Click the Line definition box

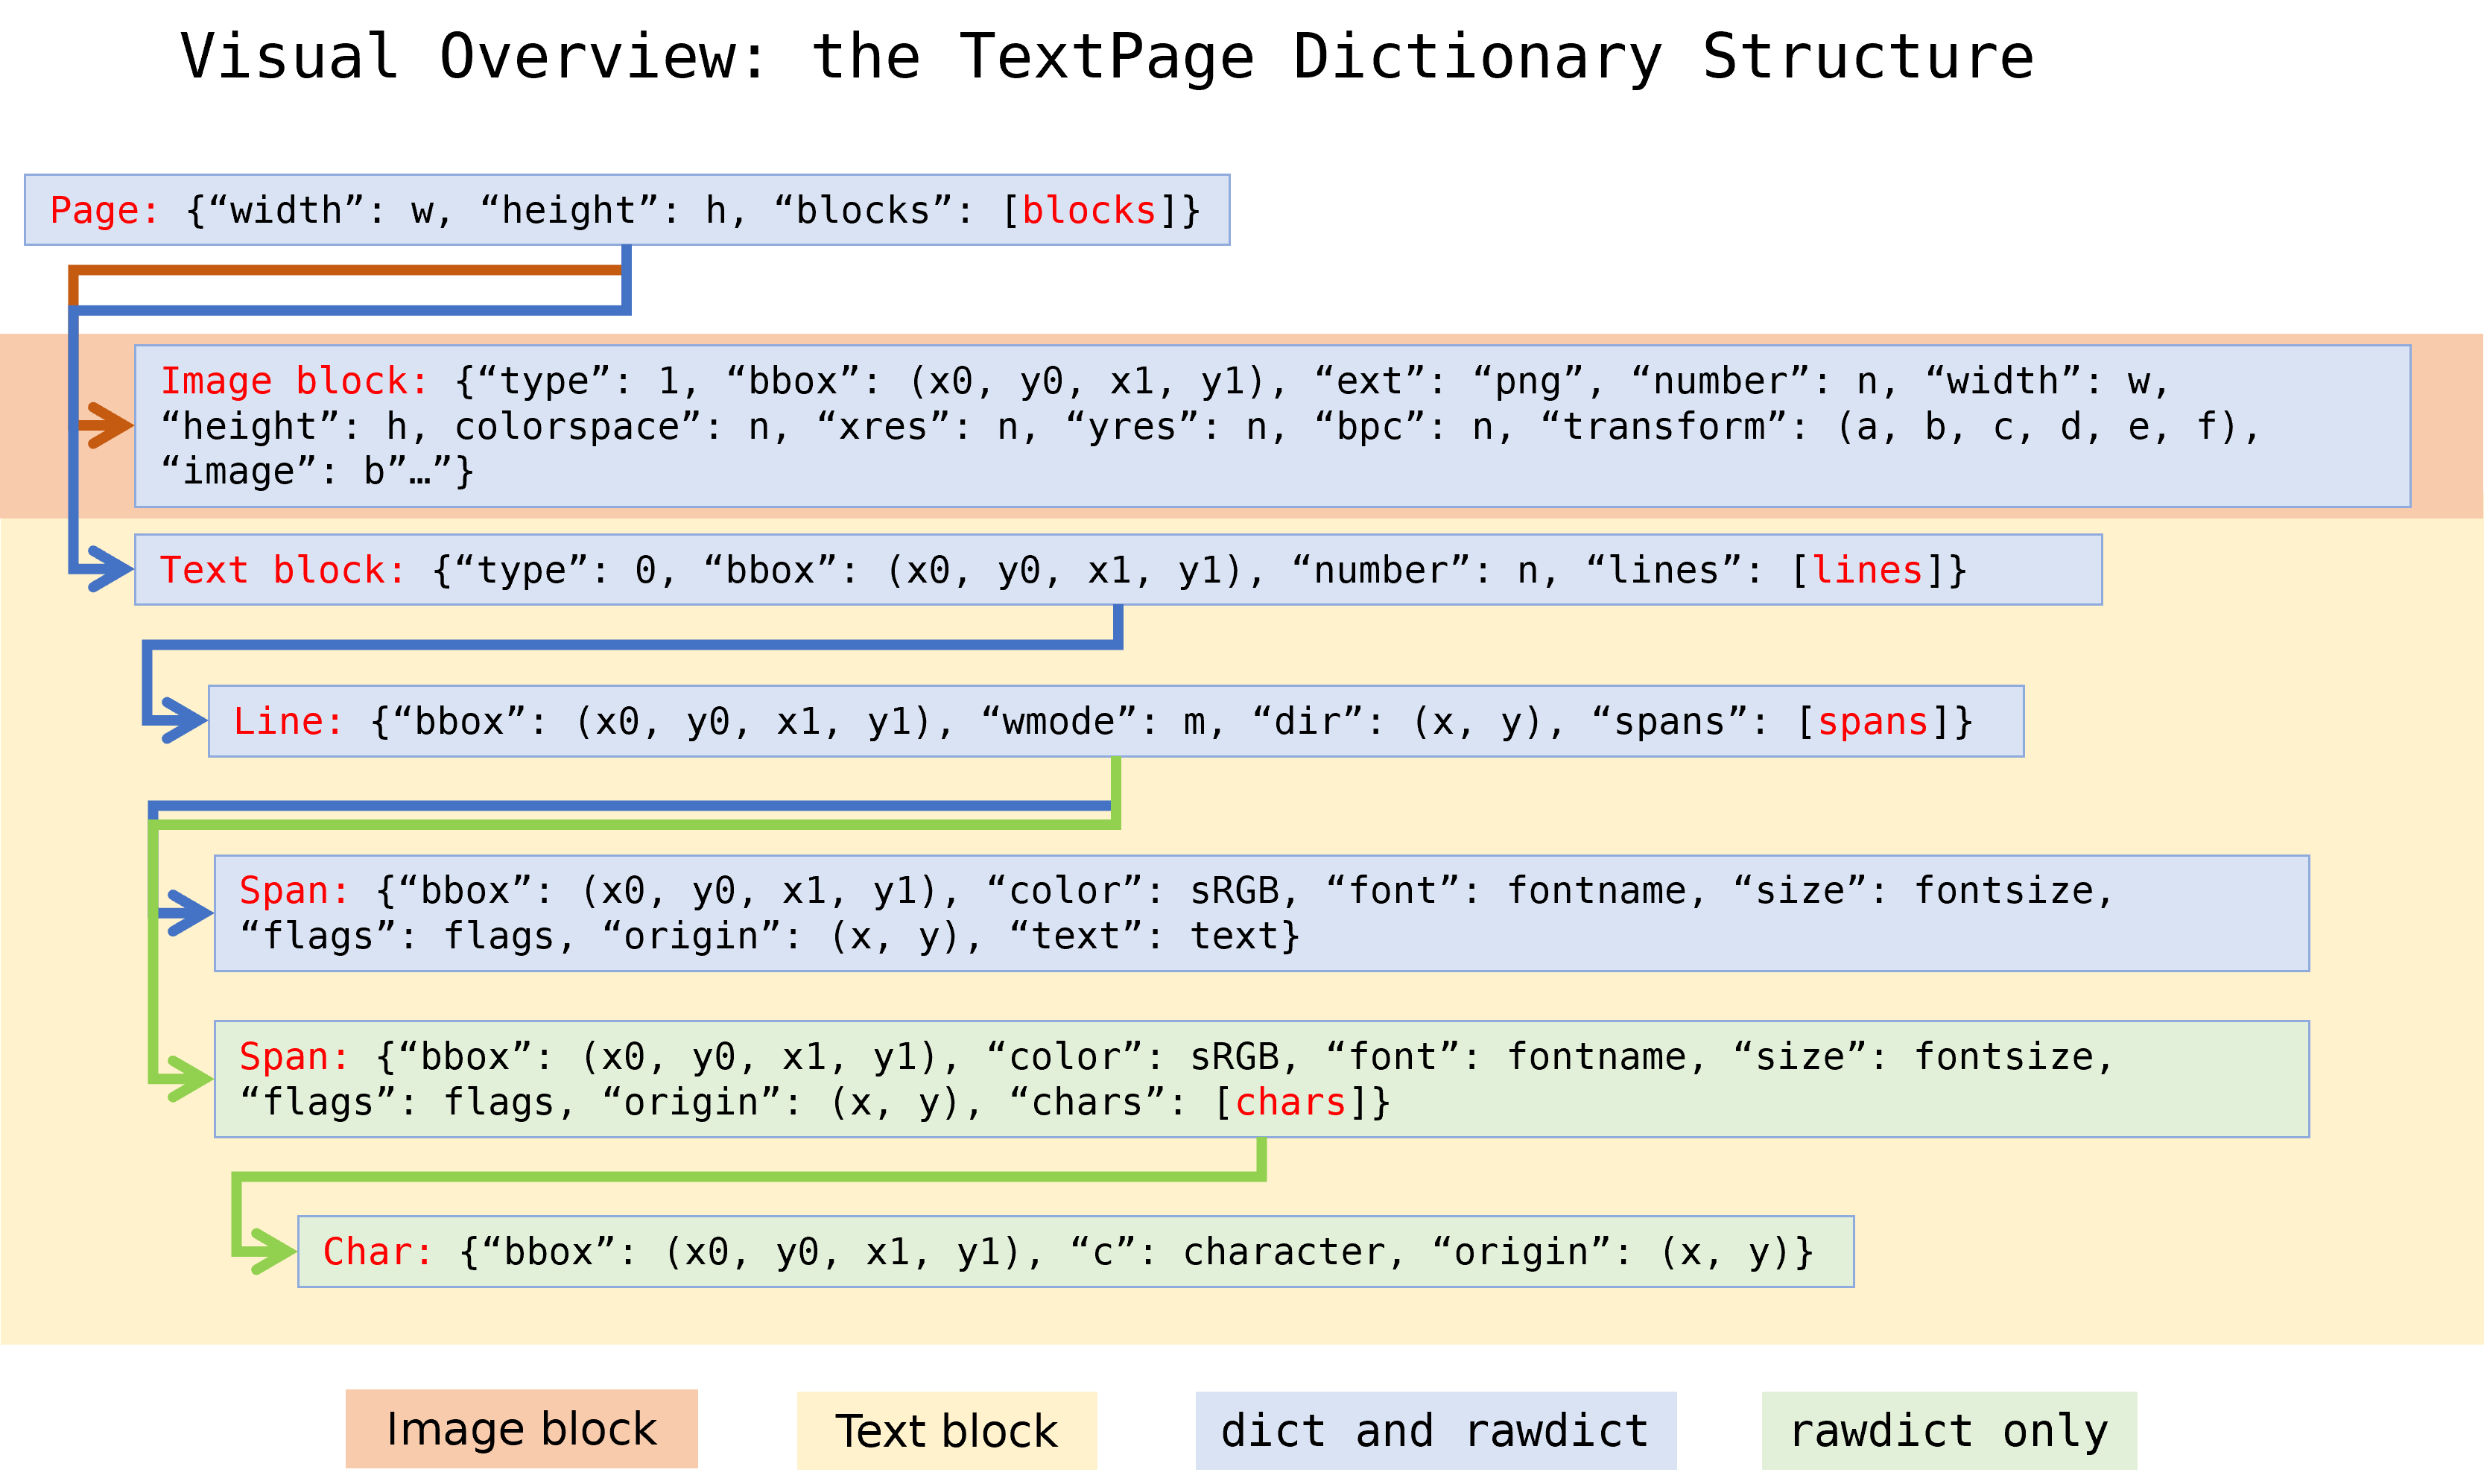click(x=1115, y=721)
